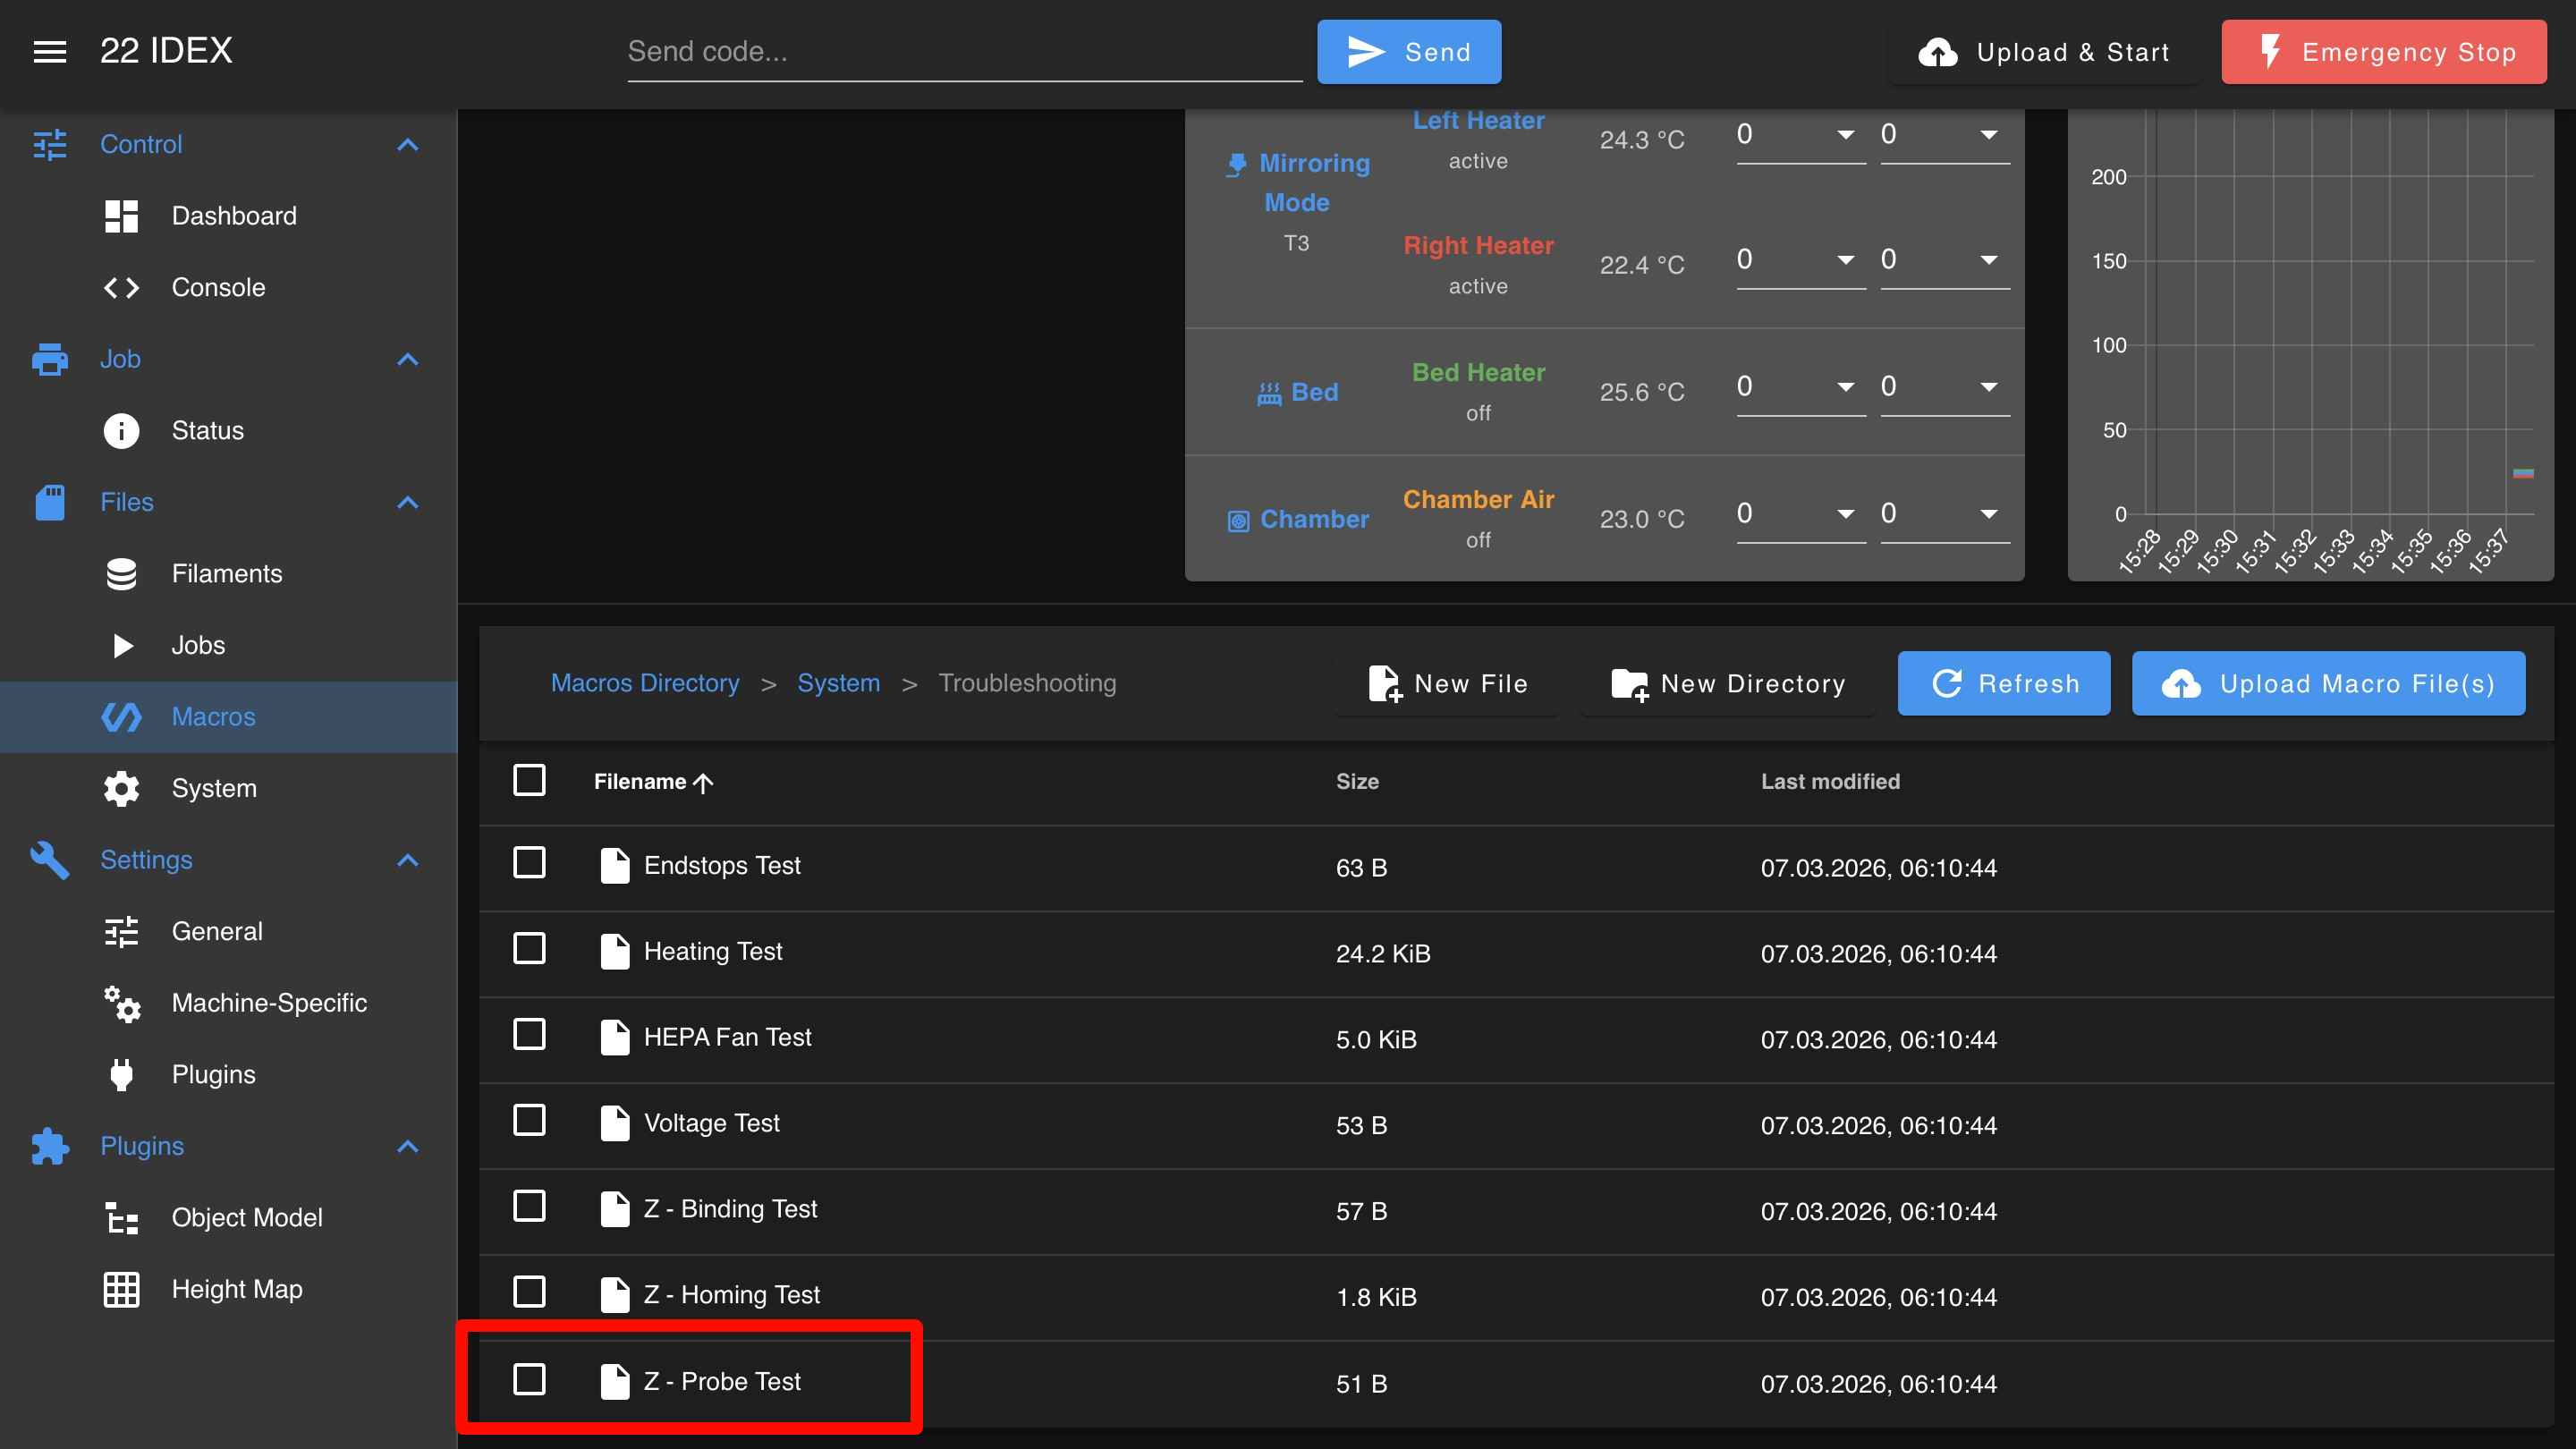Check the Endstops Test checkbox

[x=529, y=863]
